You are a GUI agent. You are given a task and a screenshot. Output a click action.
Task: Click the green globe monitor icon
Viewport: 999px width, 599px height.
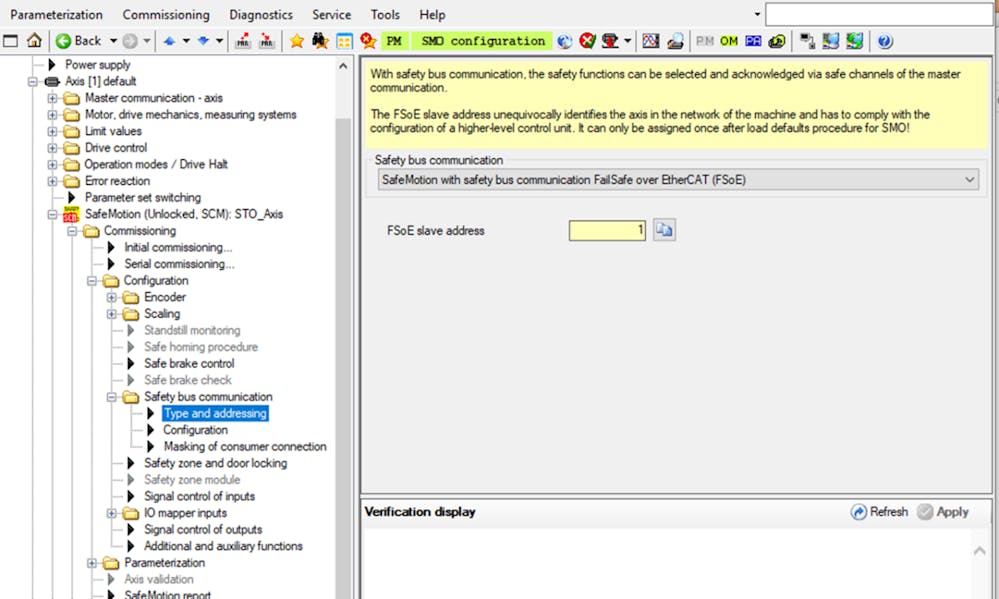point(854,41)
